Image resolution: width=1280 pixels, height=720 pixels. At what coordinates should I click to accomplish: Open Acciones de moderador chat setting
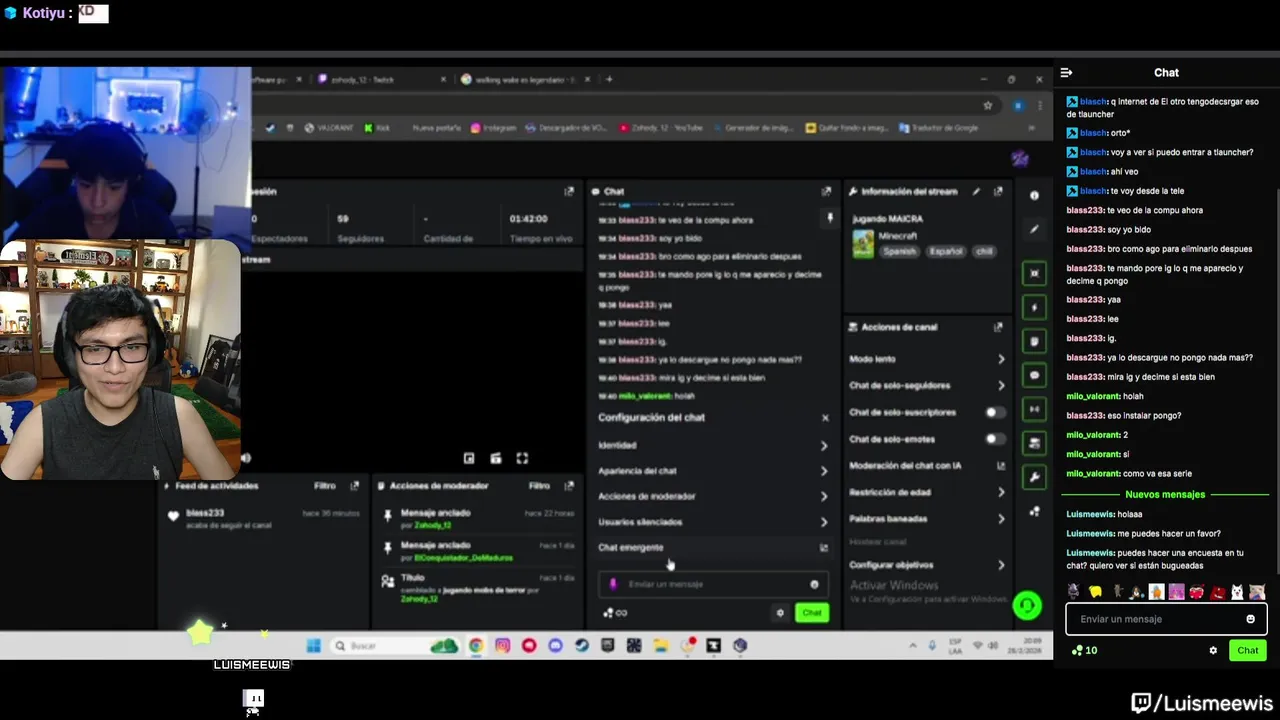(x=713, y=496)
